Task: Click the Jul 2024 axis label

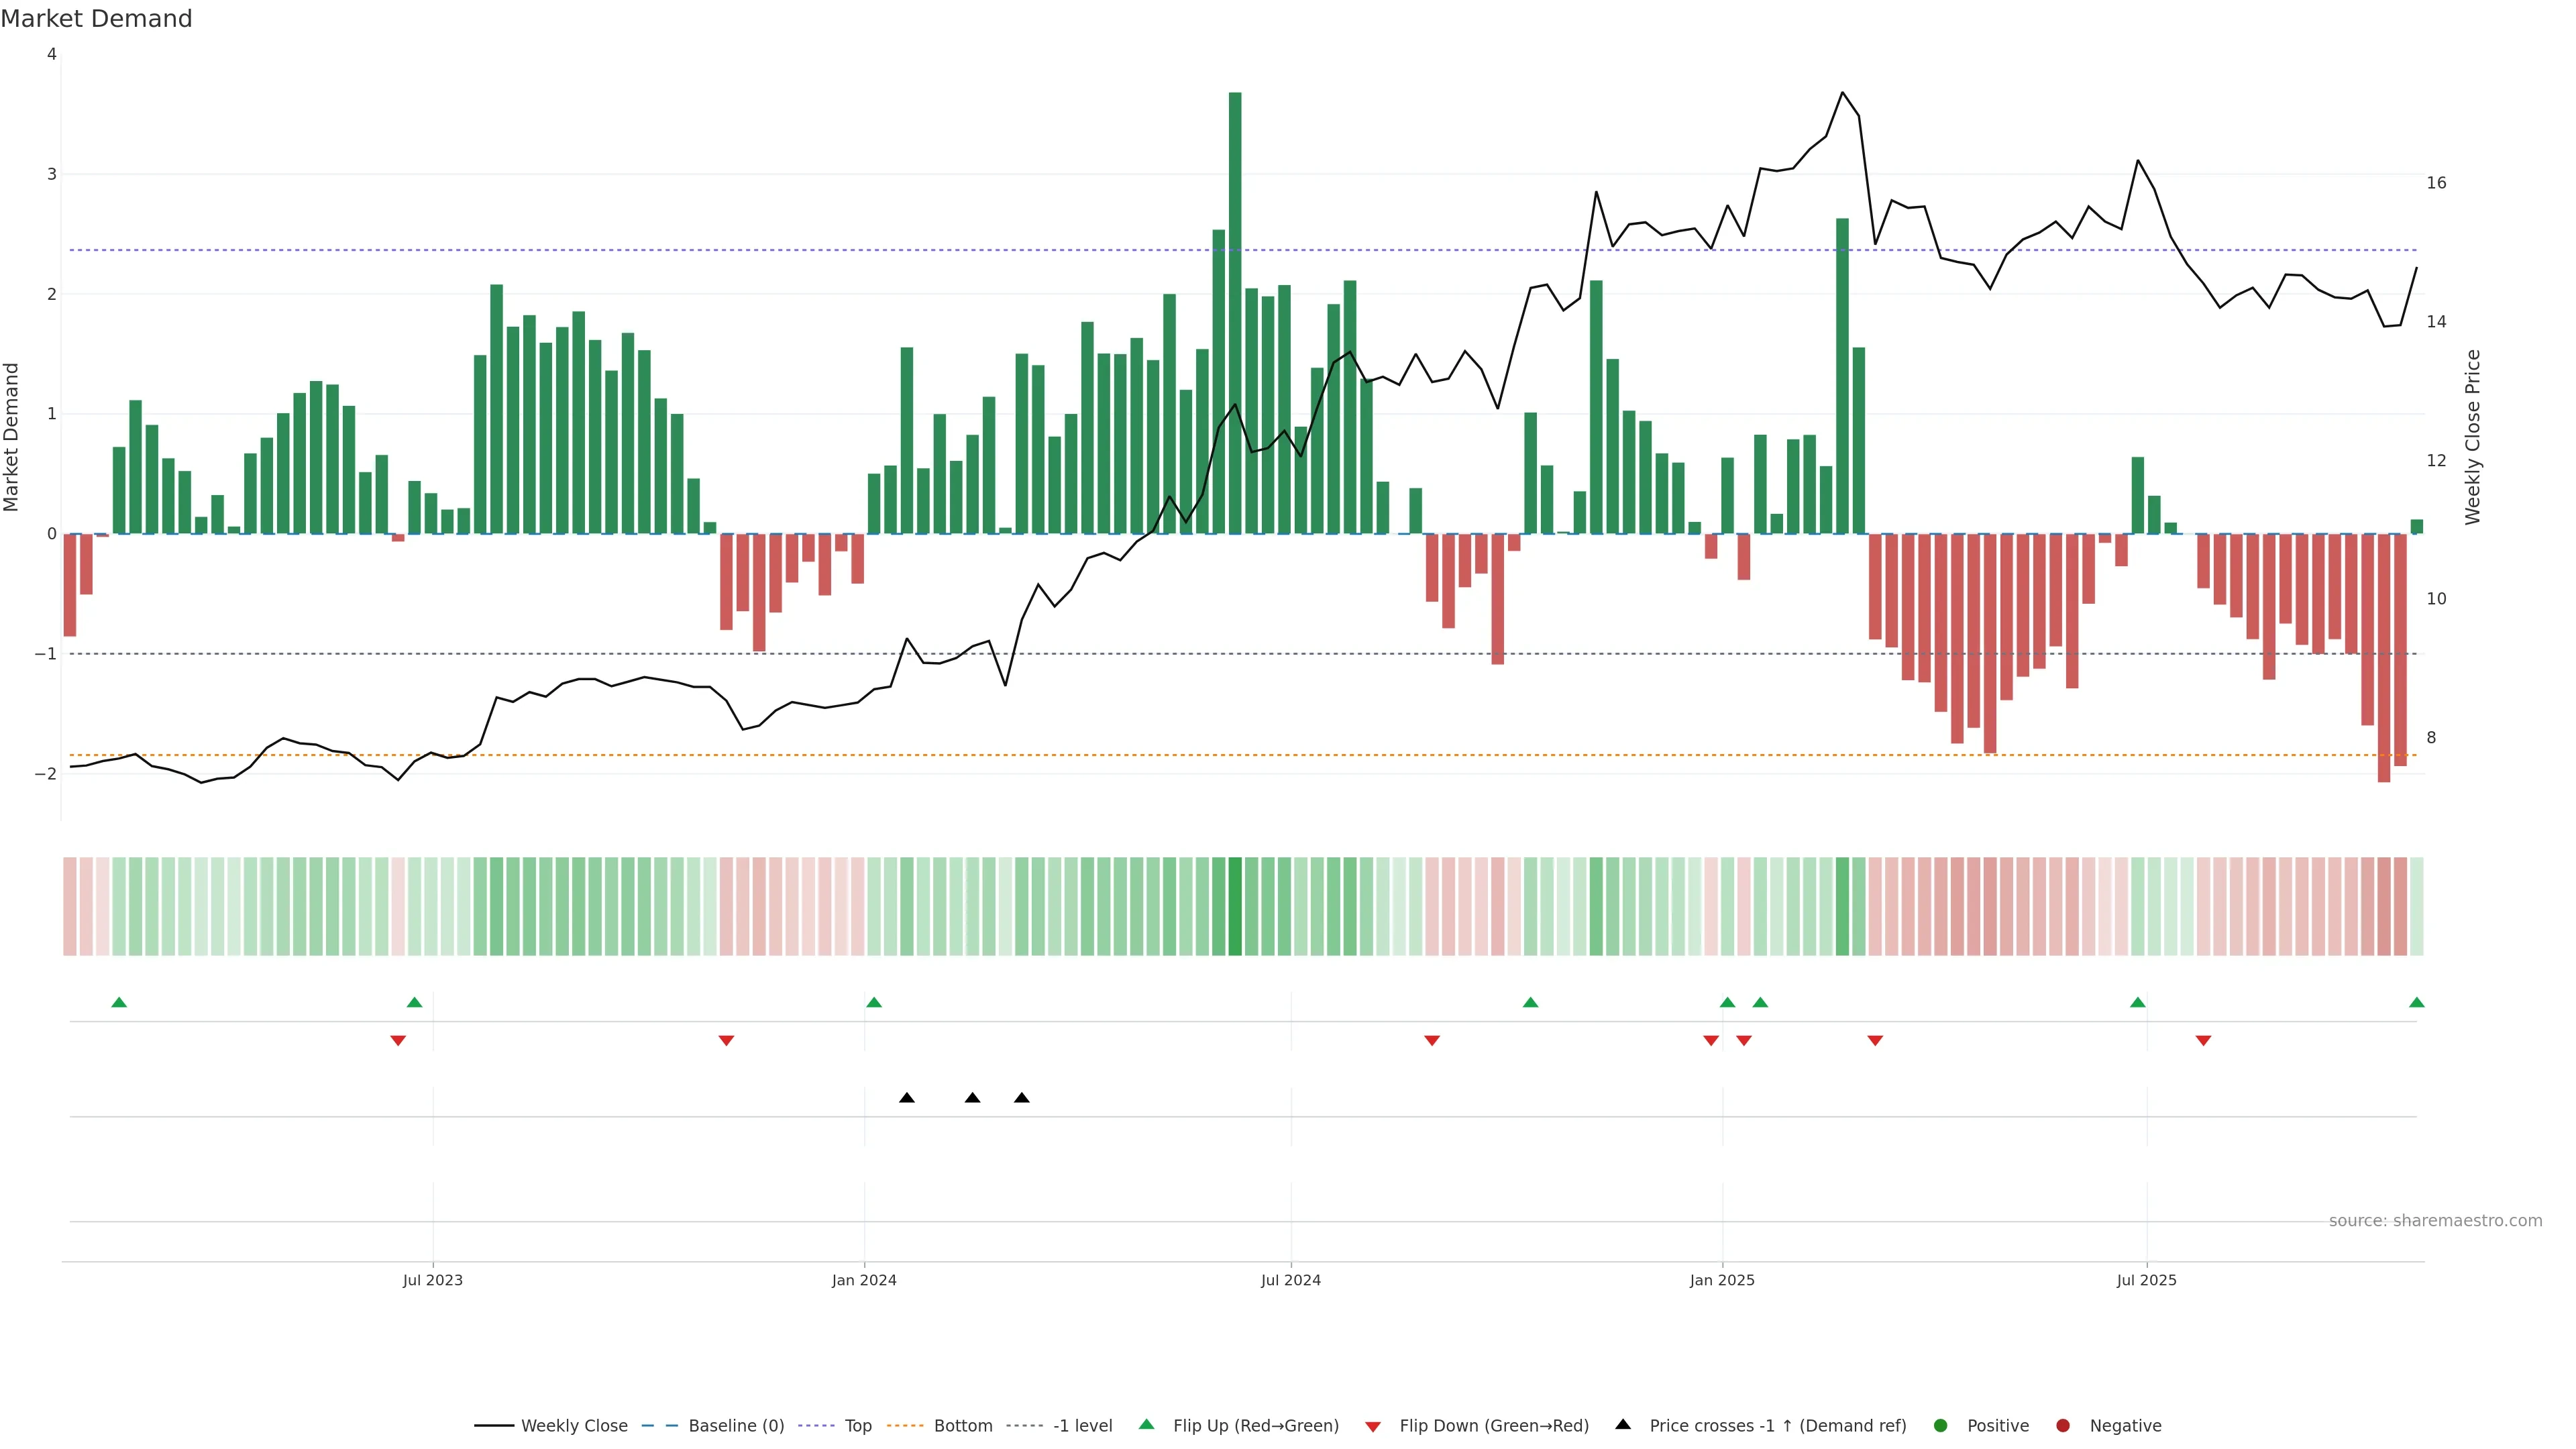Action: pyautogui.click(x=1290, y=1280)
